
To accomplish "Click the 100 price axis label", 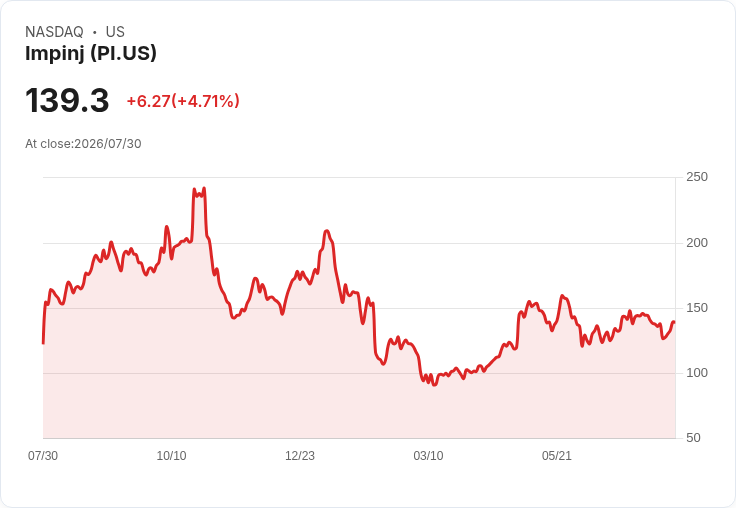I will tap(697, 373).
